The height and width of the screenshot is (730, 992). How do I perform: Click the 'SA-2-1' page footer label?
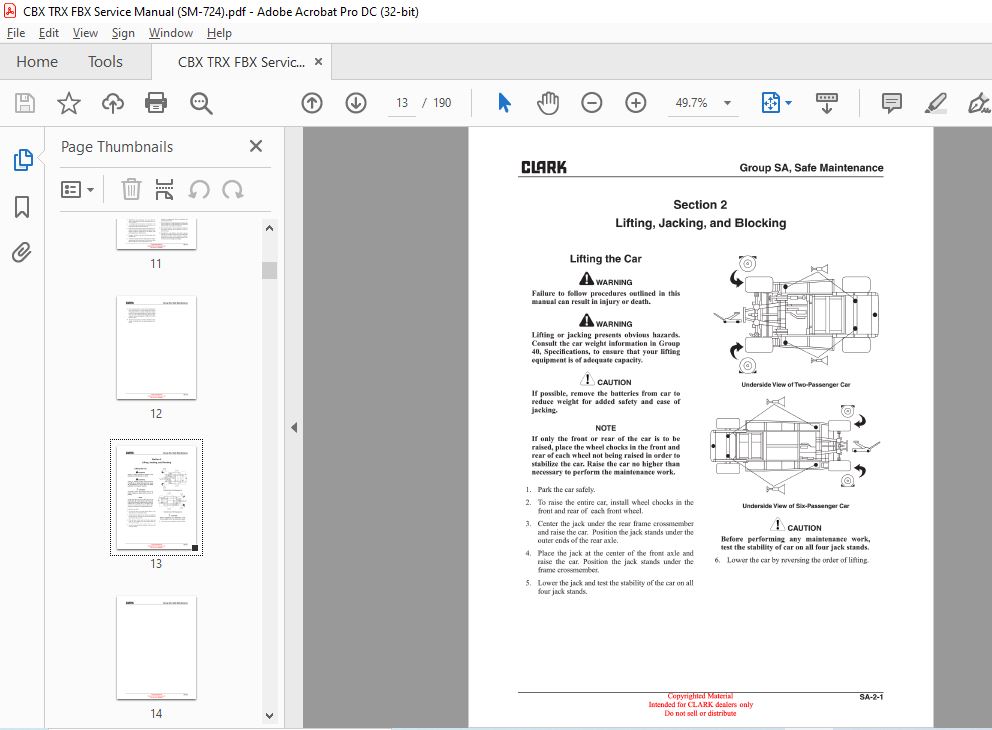pos(871,697)
